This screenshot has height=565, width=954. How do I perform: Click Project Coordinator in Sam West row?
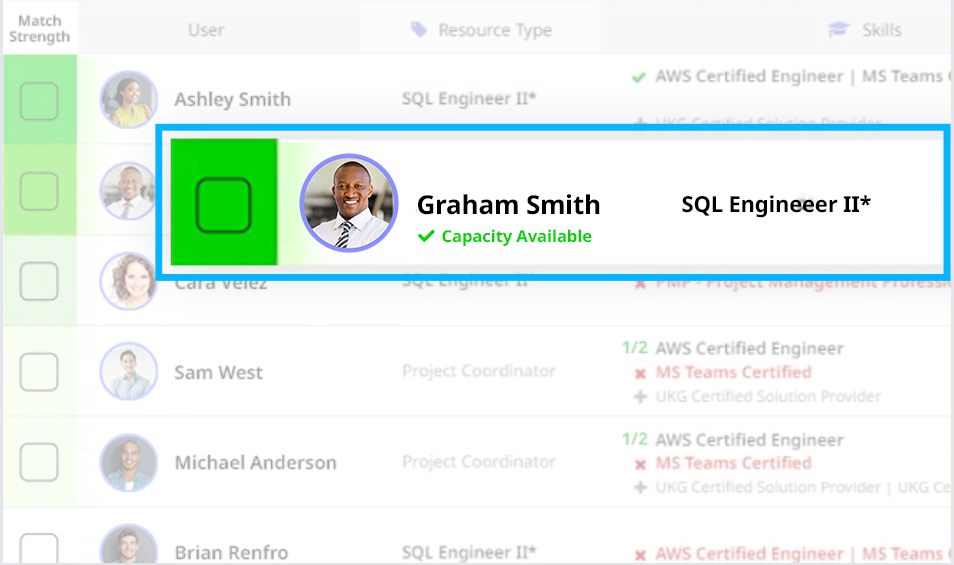point(478,371)
